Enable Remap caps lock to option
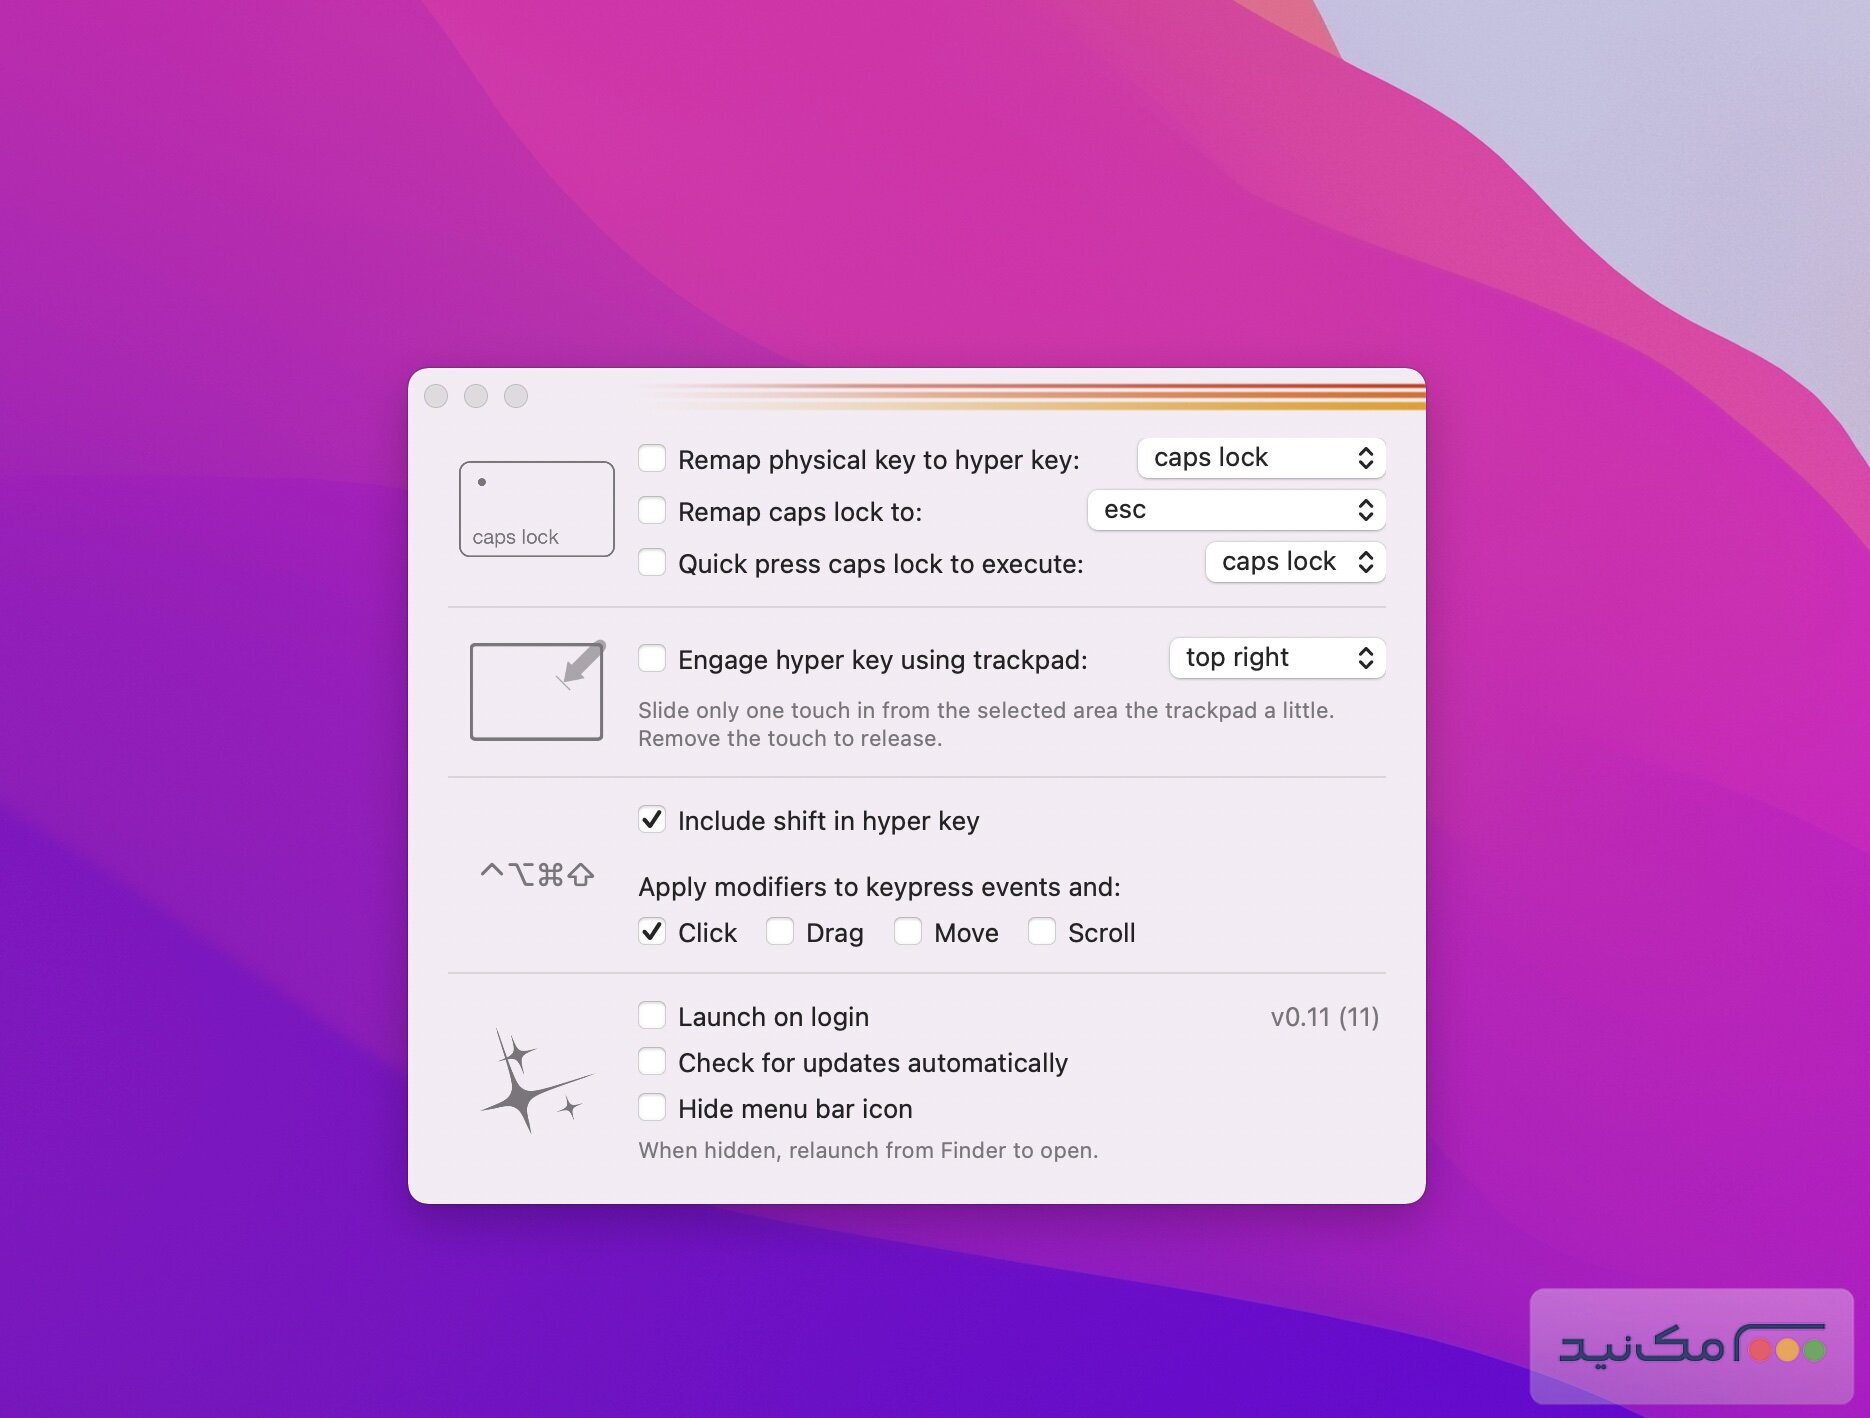Screen dimensions: 1870x1418 [652, 510]
